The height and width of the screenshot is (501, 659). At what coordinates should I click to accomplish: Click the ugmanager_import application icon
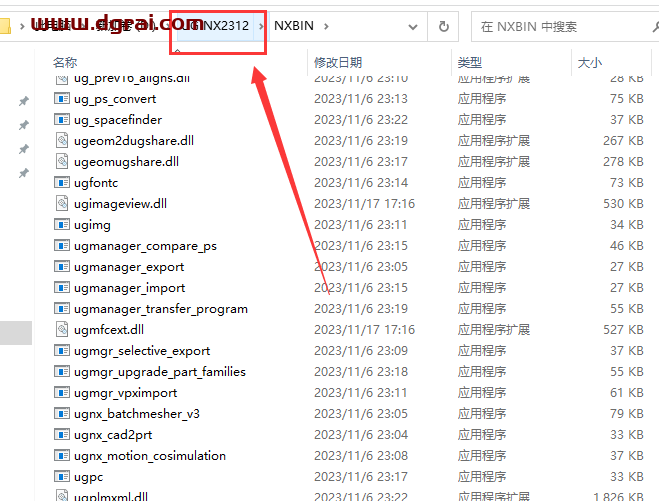(62, 288)
